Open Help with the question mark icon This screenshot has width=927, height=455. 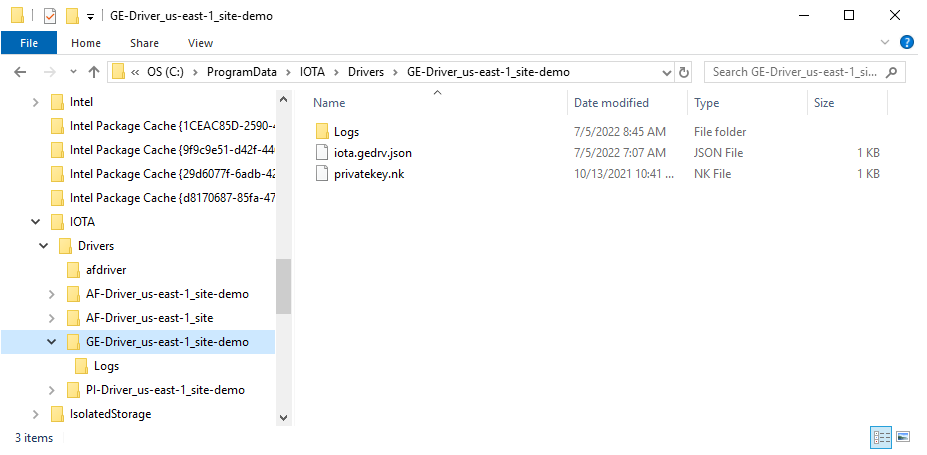click(906, 42)
